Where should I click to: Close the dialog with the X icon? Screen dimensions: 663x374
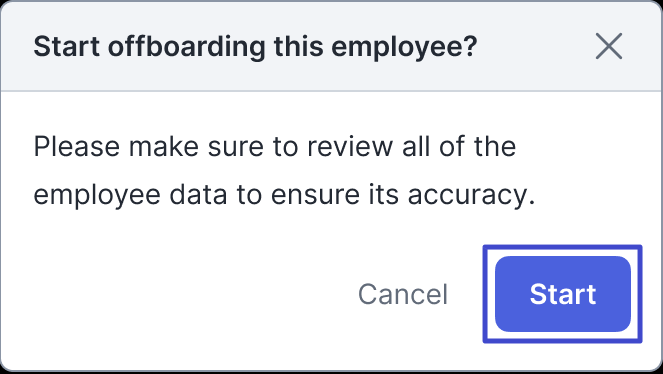609,46
